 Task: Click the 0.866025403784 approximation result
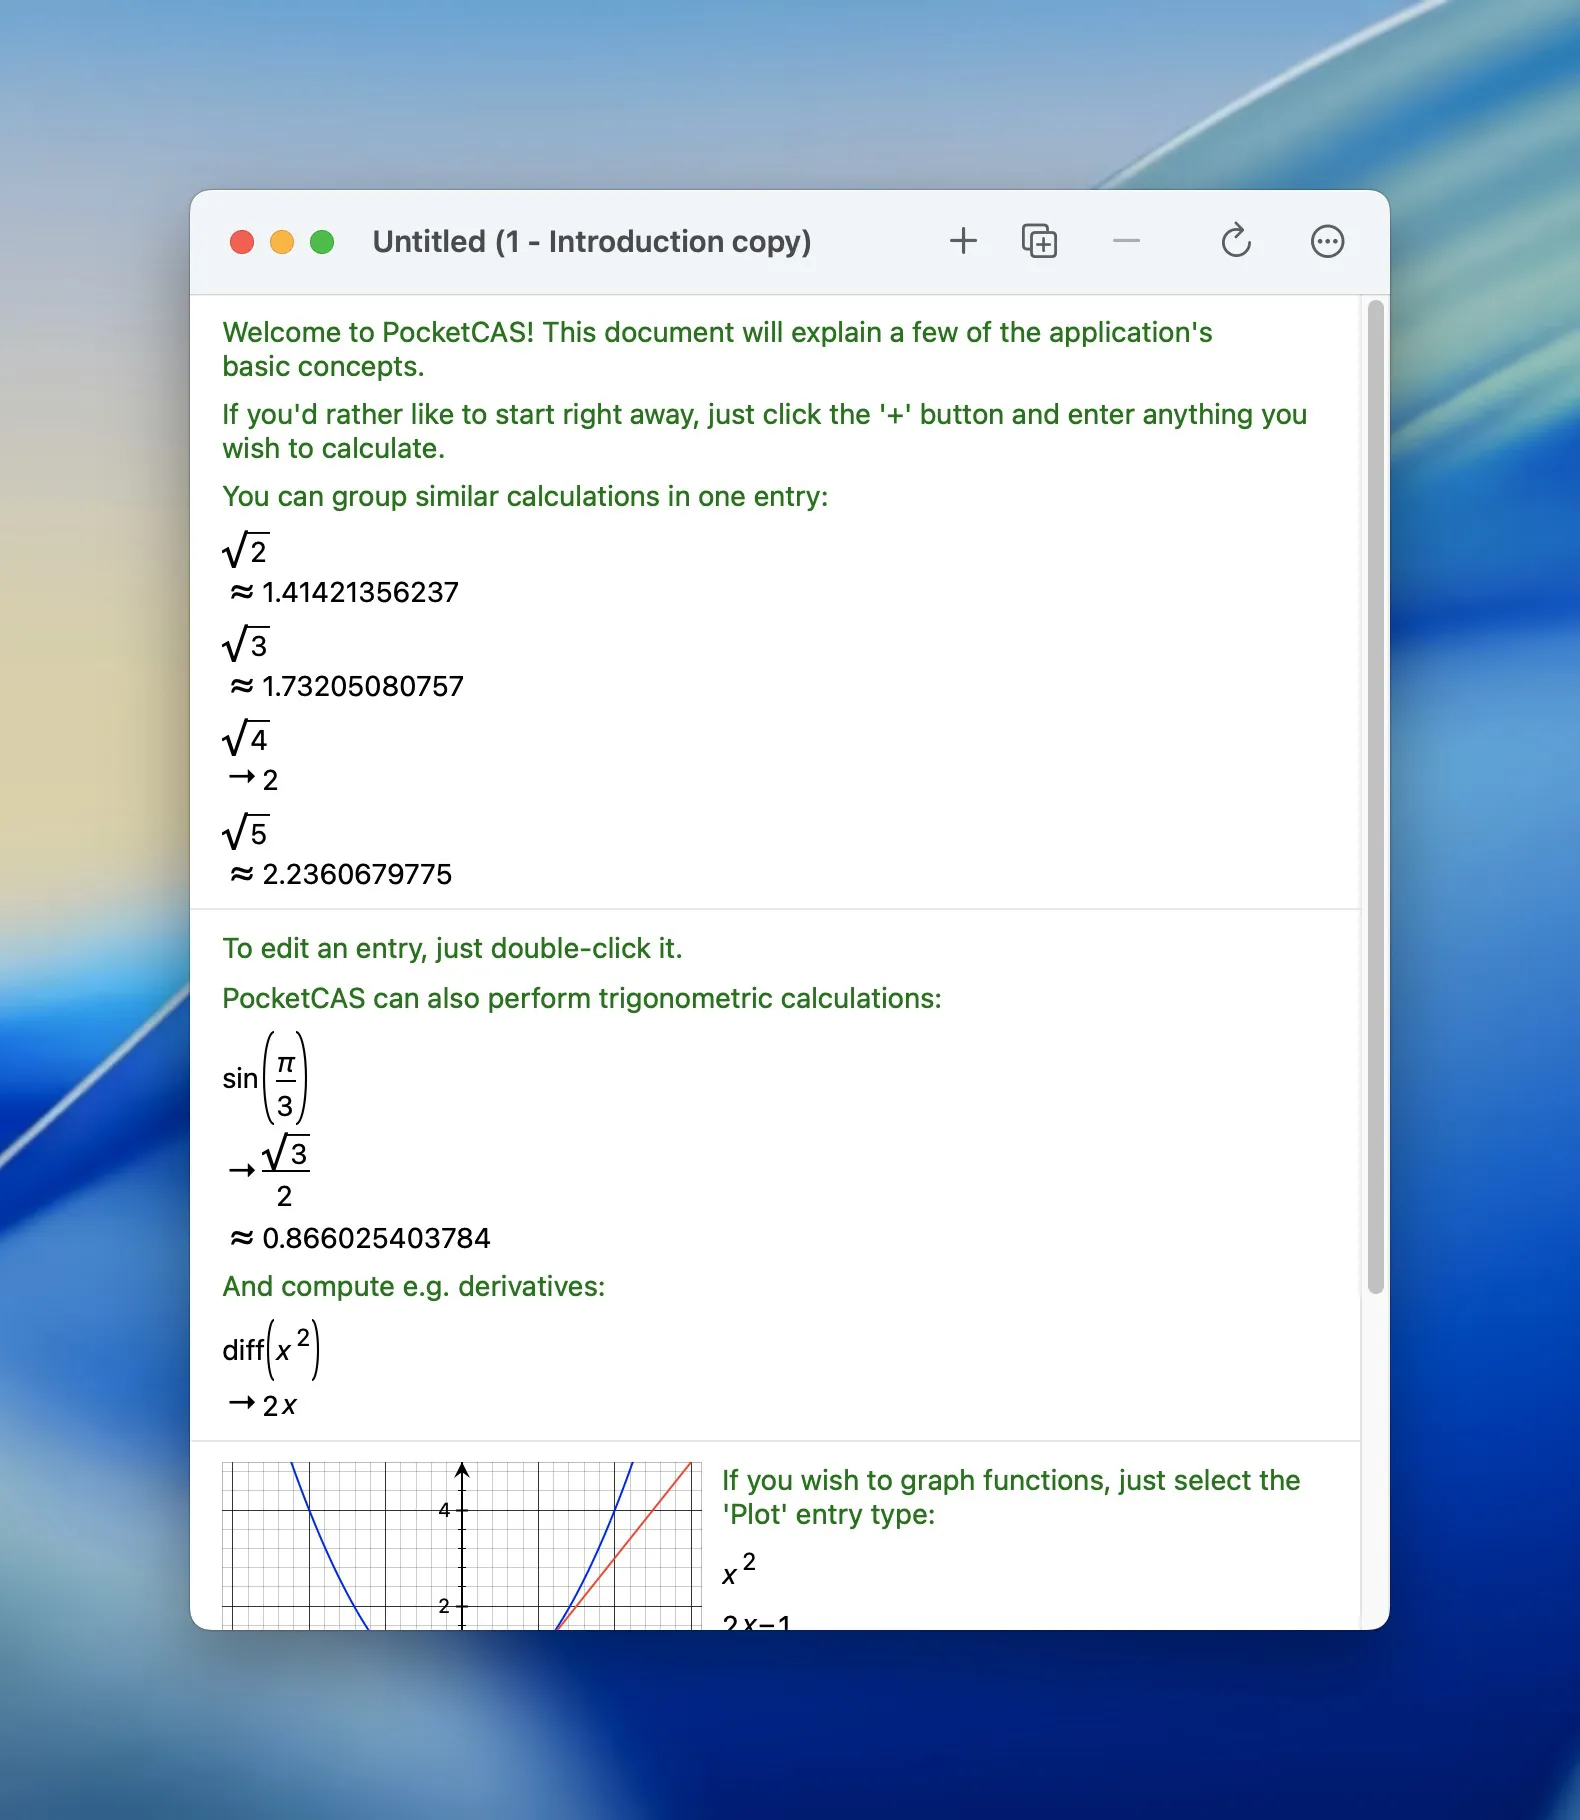pos(375,1238)
